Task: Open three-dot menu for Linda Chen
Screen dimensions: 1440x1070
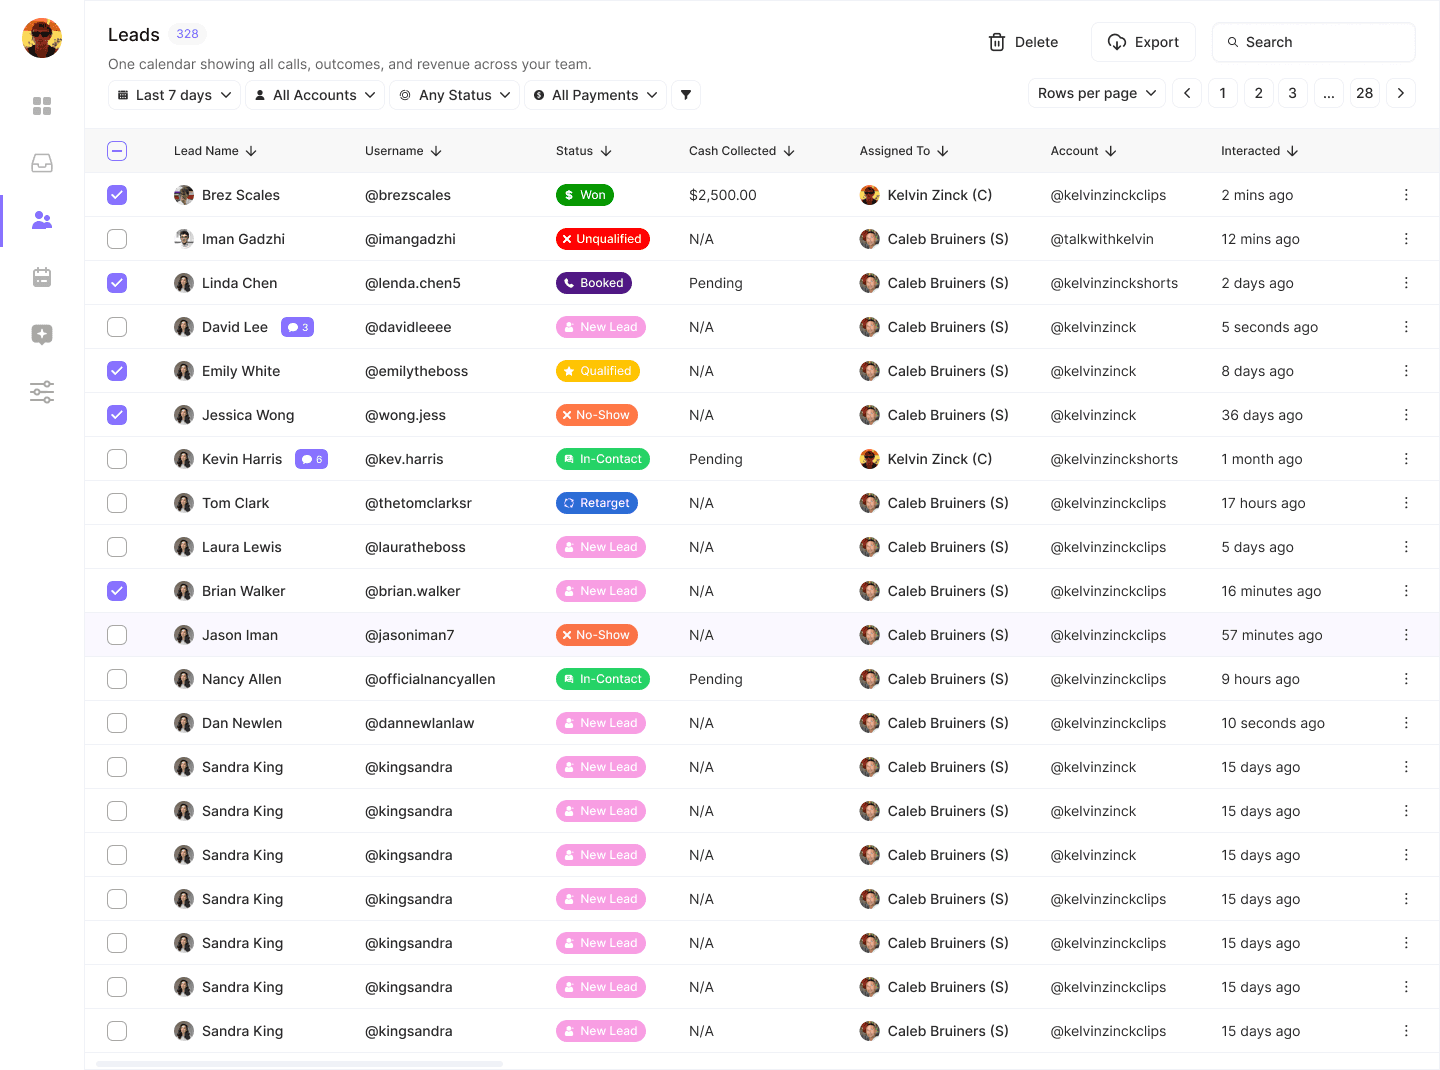Action: (1406, 283)
